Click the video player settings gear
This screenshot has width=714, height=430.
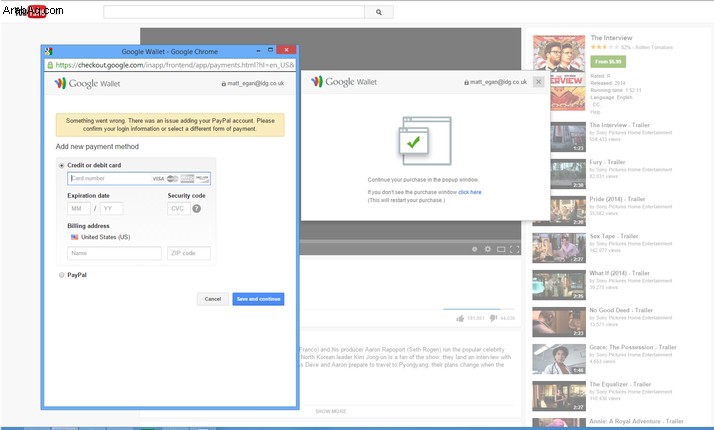pyautogui.click(x=488, y=249)
